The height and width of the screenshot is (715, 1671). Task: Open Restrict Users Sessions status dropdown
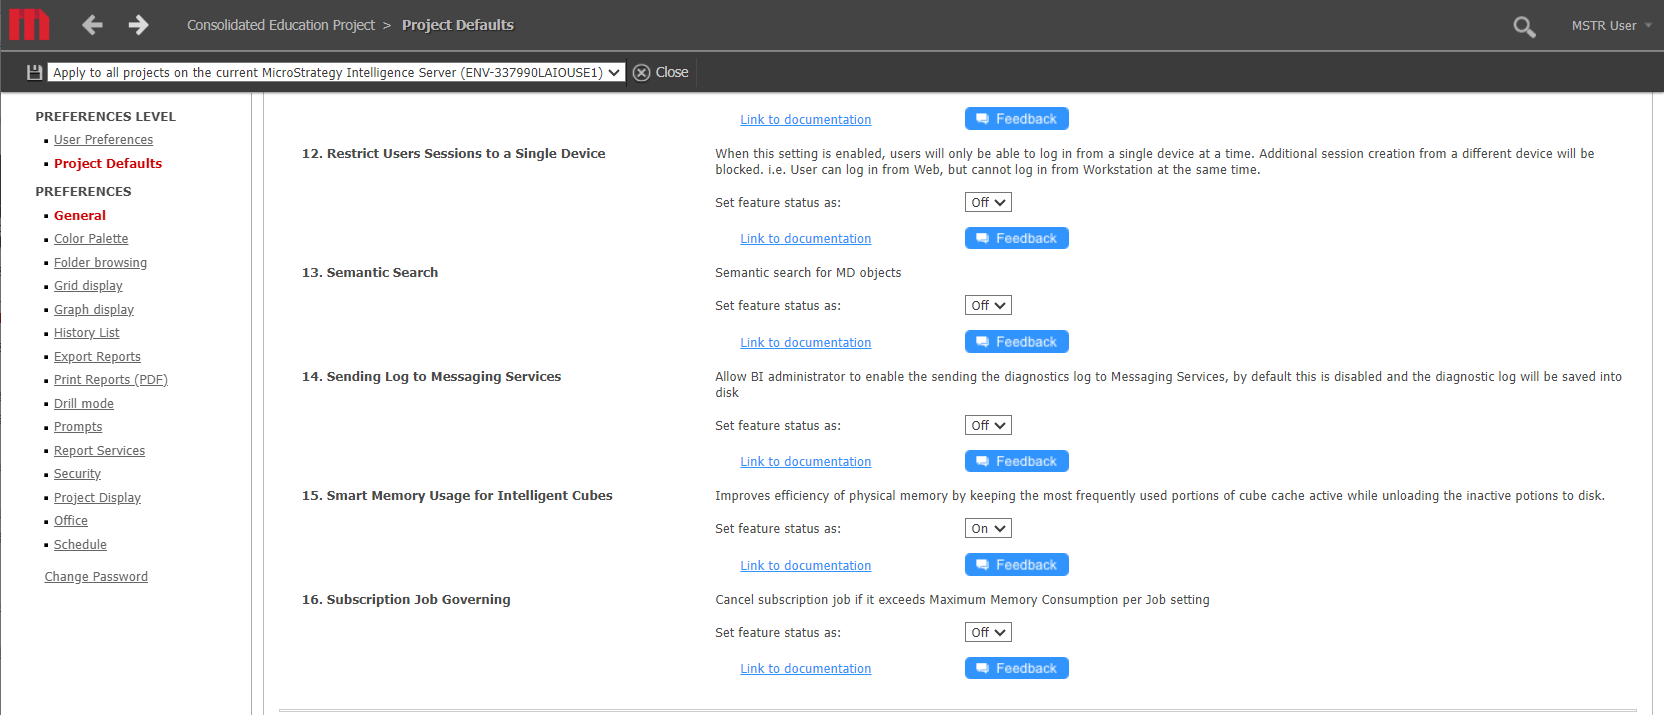click(987, 203)
